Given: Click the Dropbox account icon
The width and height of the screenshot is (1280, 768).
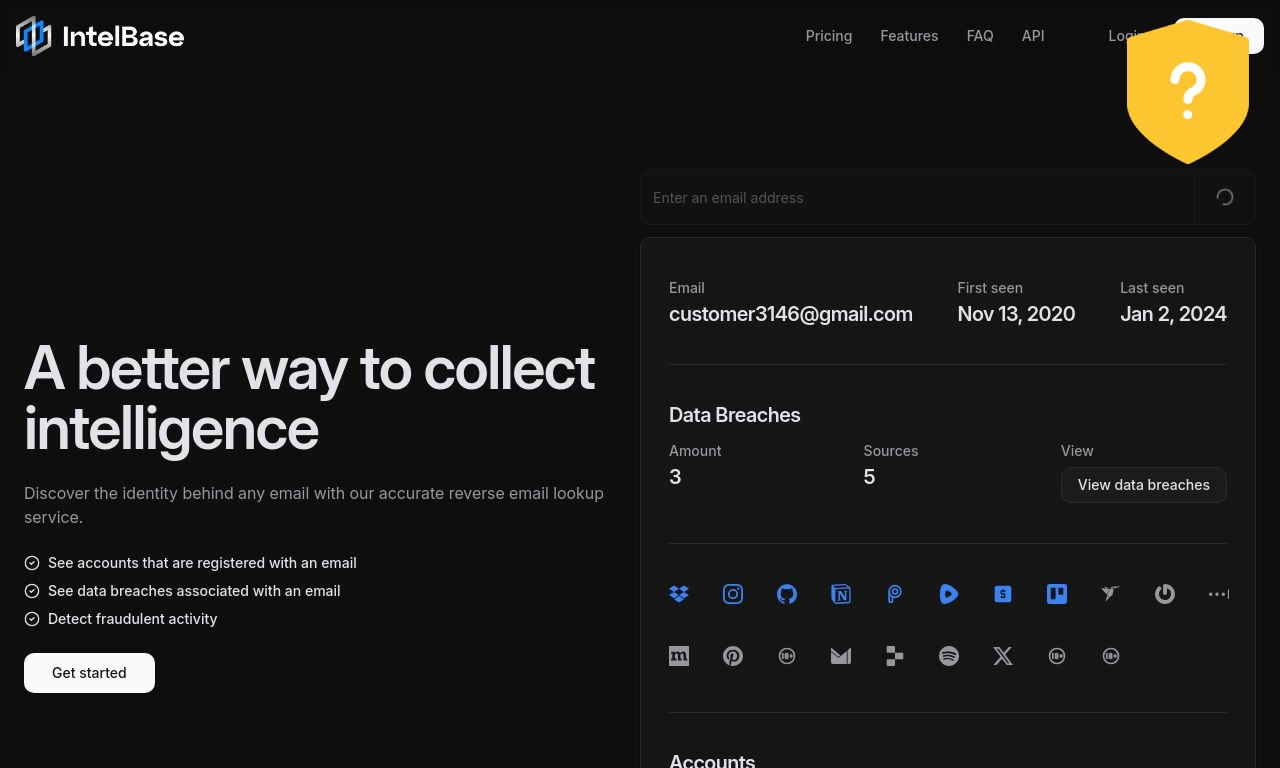Looking at the screenshot, I should point(679,594).
